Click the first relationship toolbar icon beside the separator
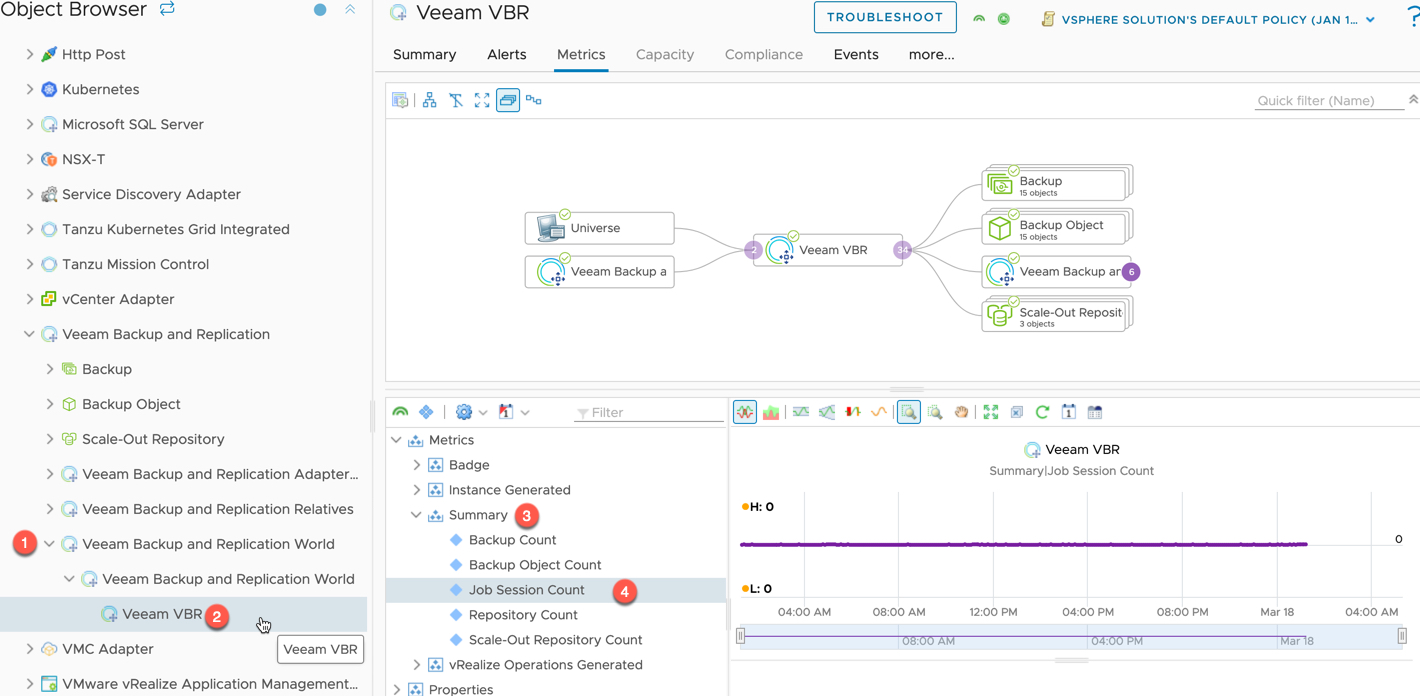Image resolution: width=1420 pixels, height=696 pixels. [x=400, y=100]
